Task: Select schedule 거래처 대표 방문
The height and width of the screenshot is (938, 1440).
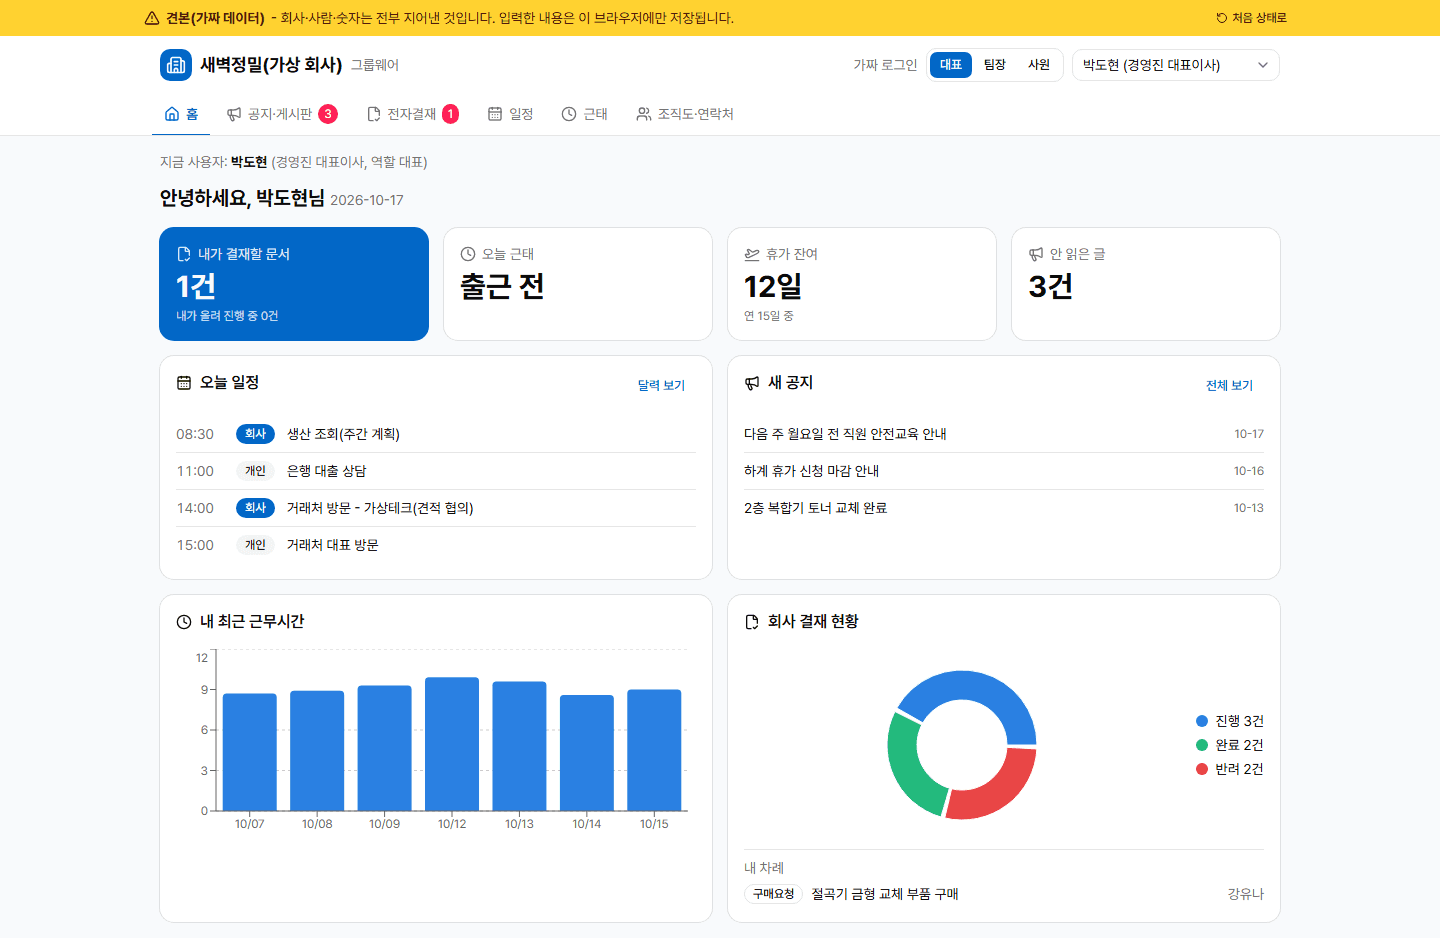Action: click(436, 545)
